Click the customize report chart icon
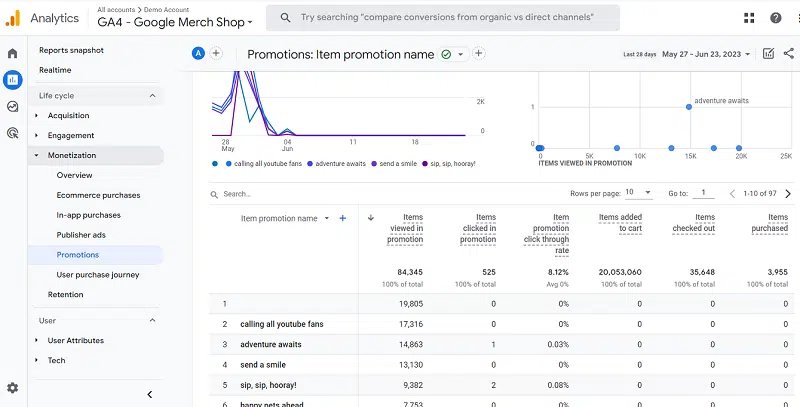800x407 pixels. coord(768,54)
